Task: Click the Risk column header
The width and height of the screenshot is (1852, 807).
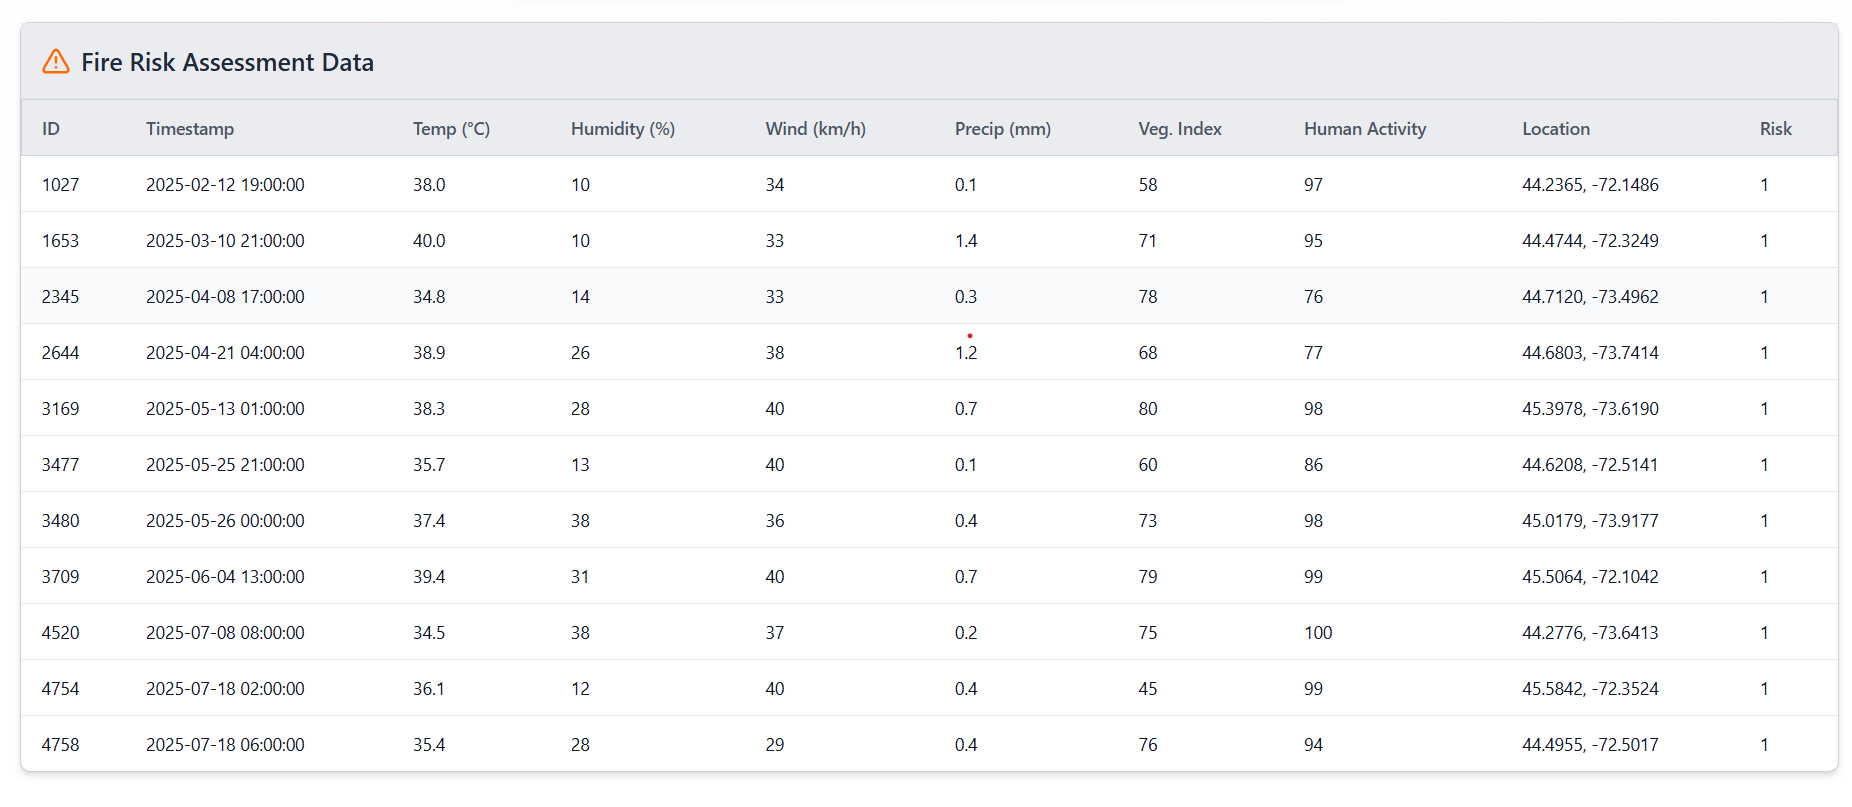Action: (1775, 129)
